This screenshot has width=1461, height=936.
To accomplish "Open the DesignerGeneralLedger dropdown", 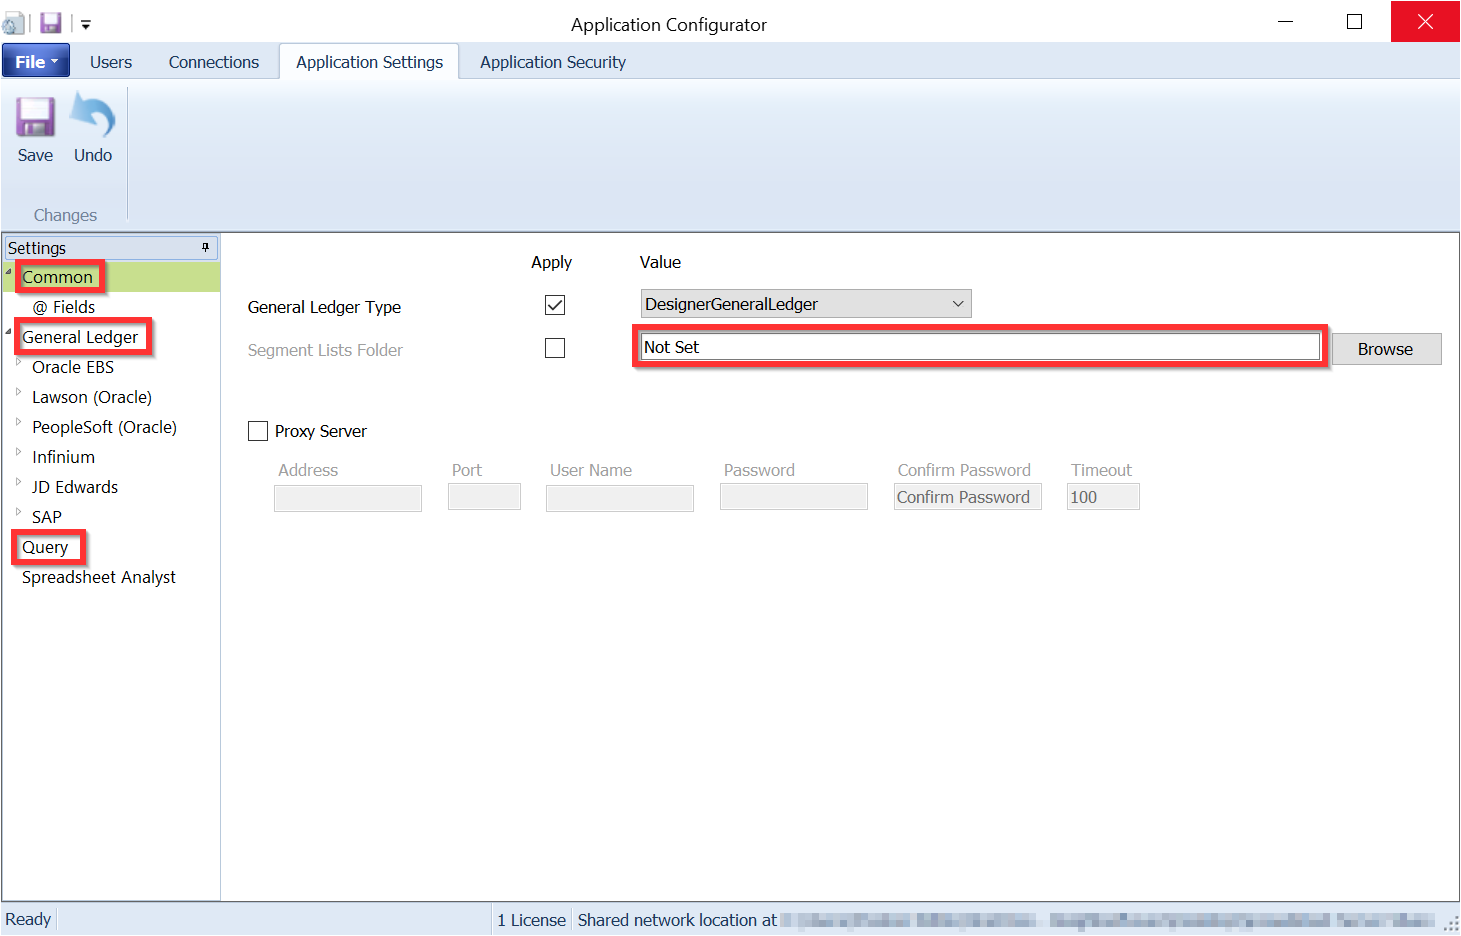I will click(x=806, y=304).
